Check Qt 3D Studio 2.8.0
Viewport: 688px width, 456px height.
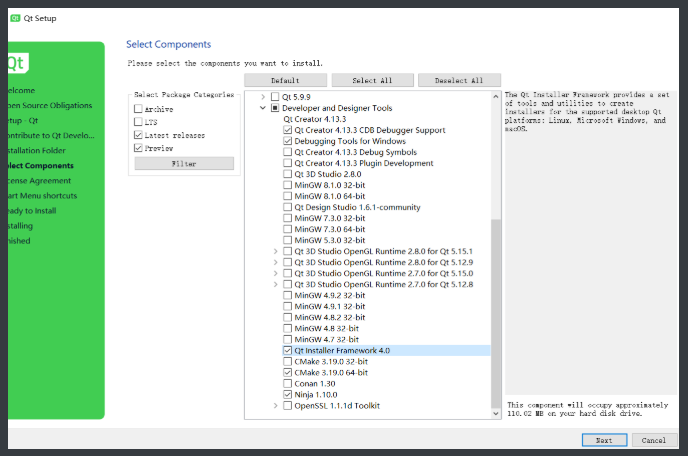(x=287, y=174)
